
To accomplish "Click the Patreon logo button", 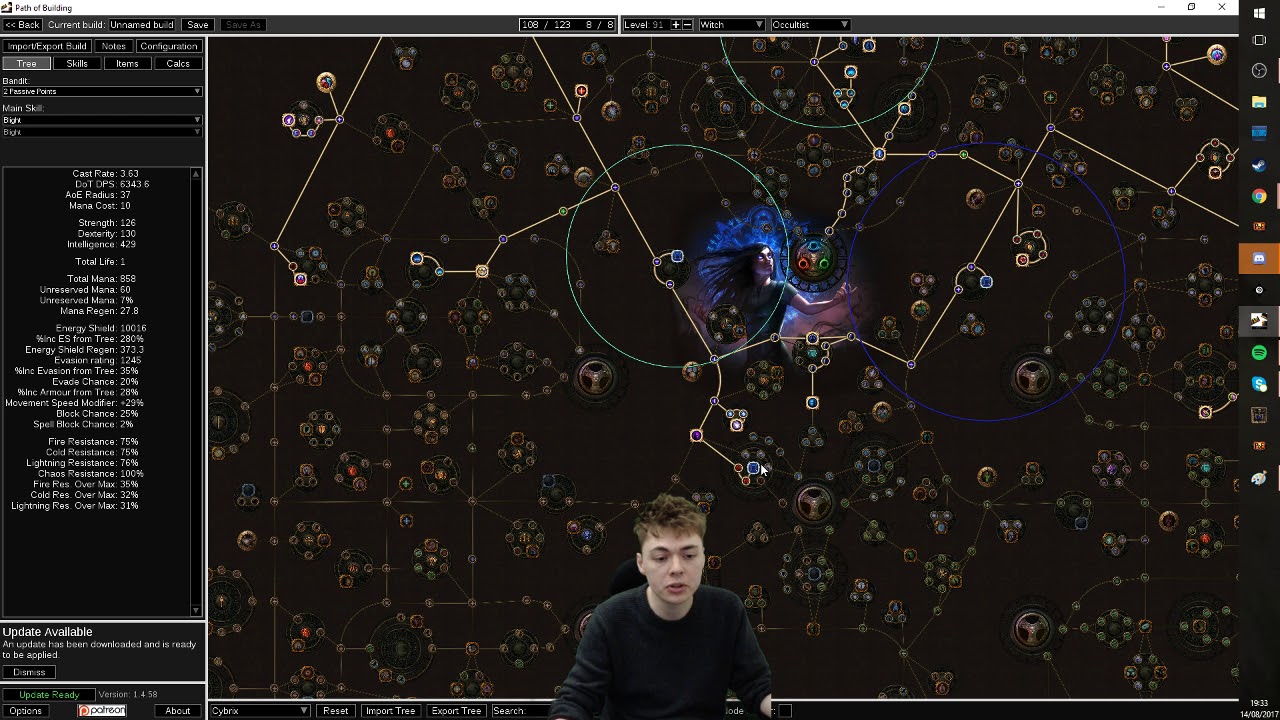I will (x=102, y=711).
